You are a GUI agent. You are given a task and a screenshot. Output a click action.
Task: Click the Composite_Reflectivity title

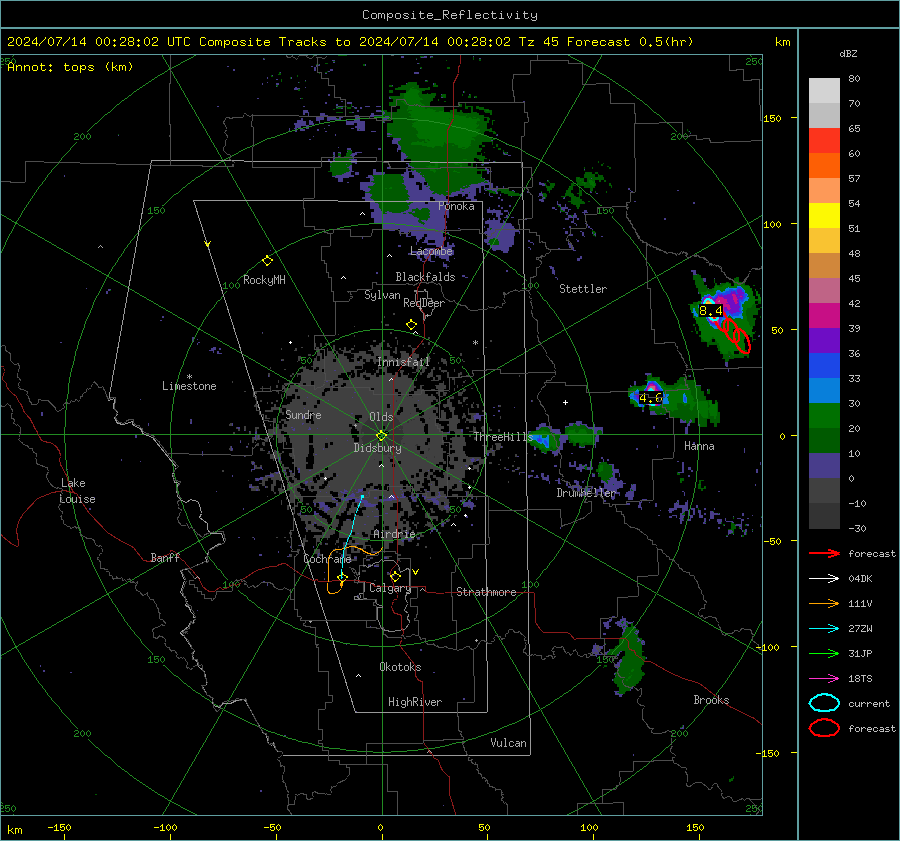coord(450,15)
